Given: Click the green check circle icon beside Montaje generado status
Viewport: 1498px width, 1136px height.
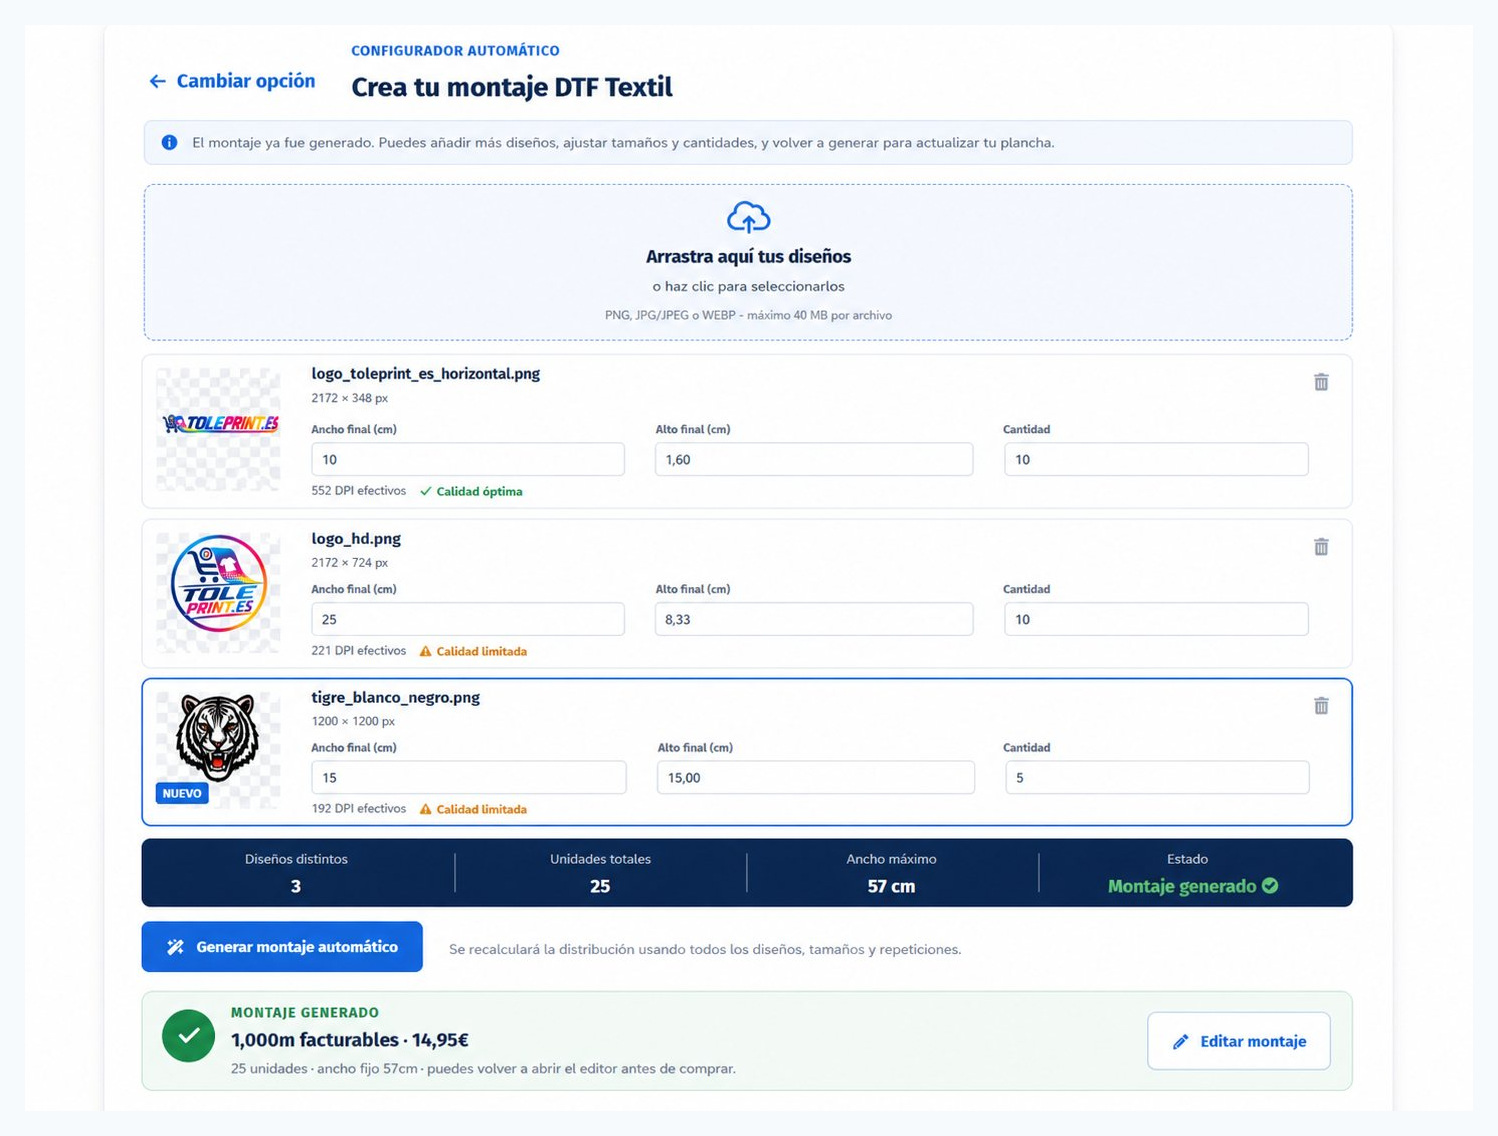Looking at the screenshot, I should pos(1270,886).
